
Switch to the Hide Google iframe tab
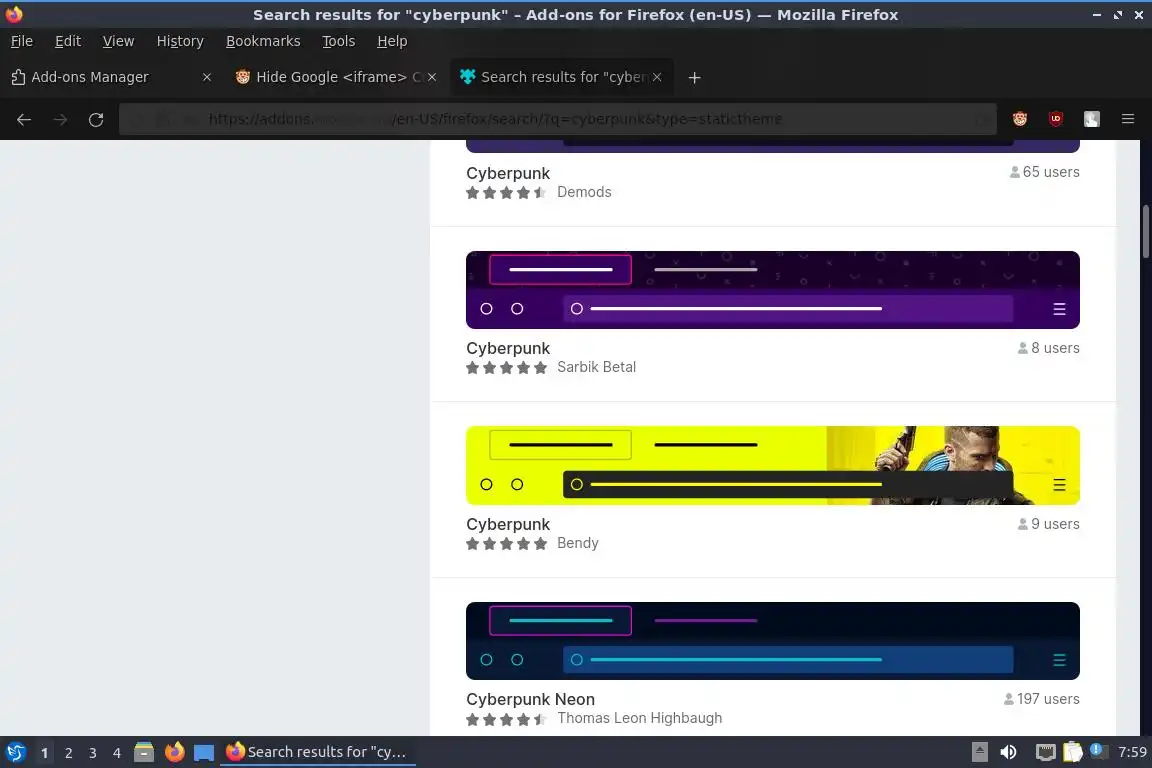point(336,77)
